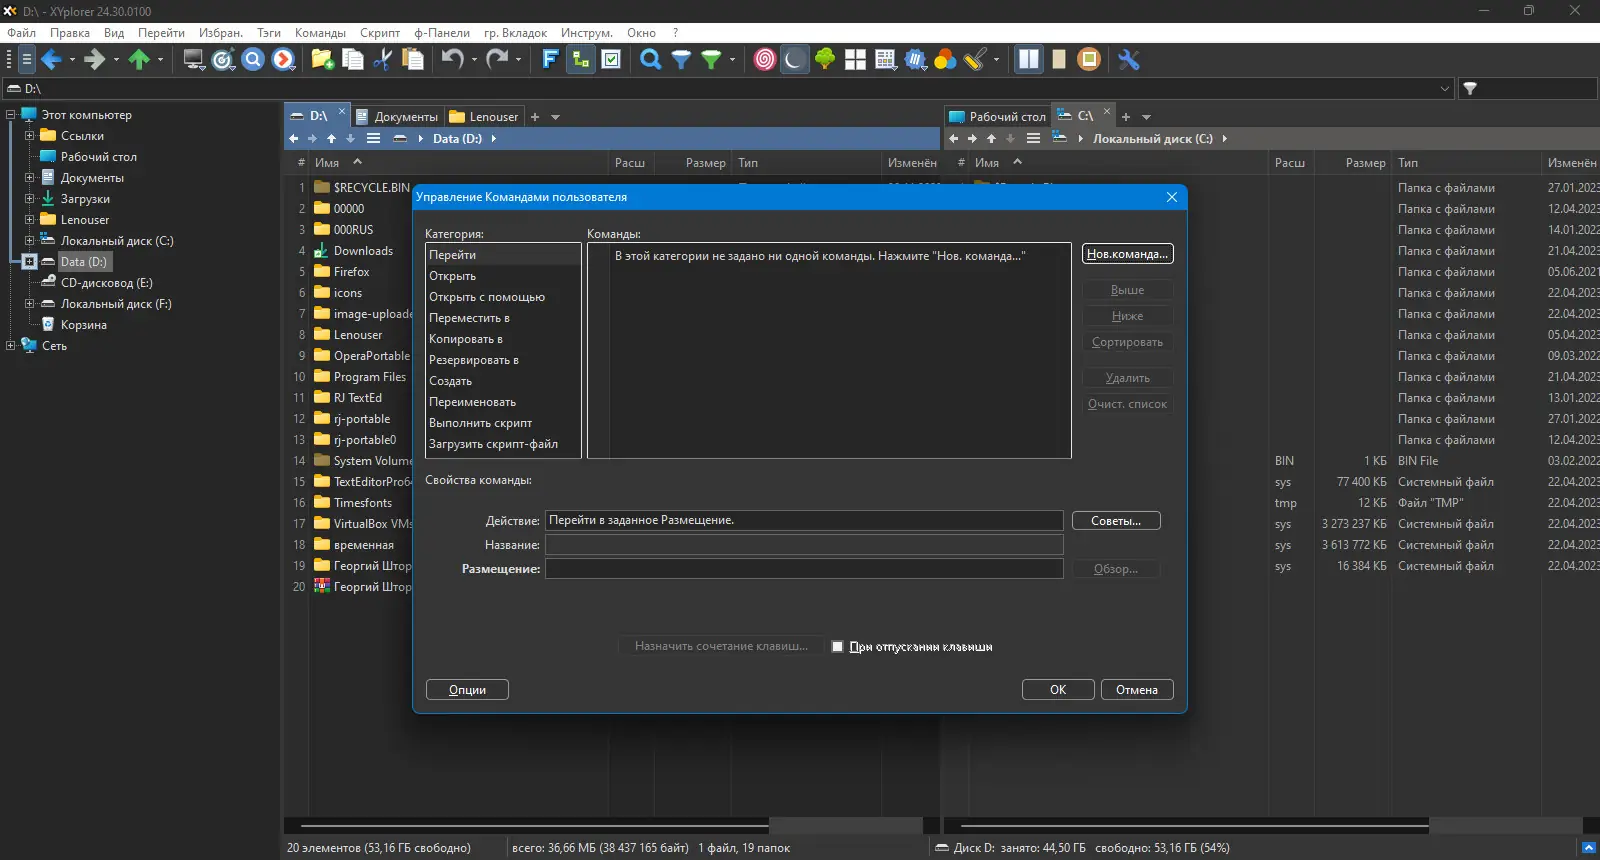Click the blue magnifier Find Files icon

pyautogui.click(x=651, y=60)
